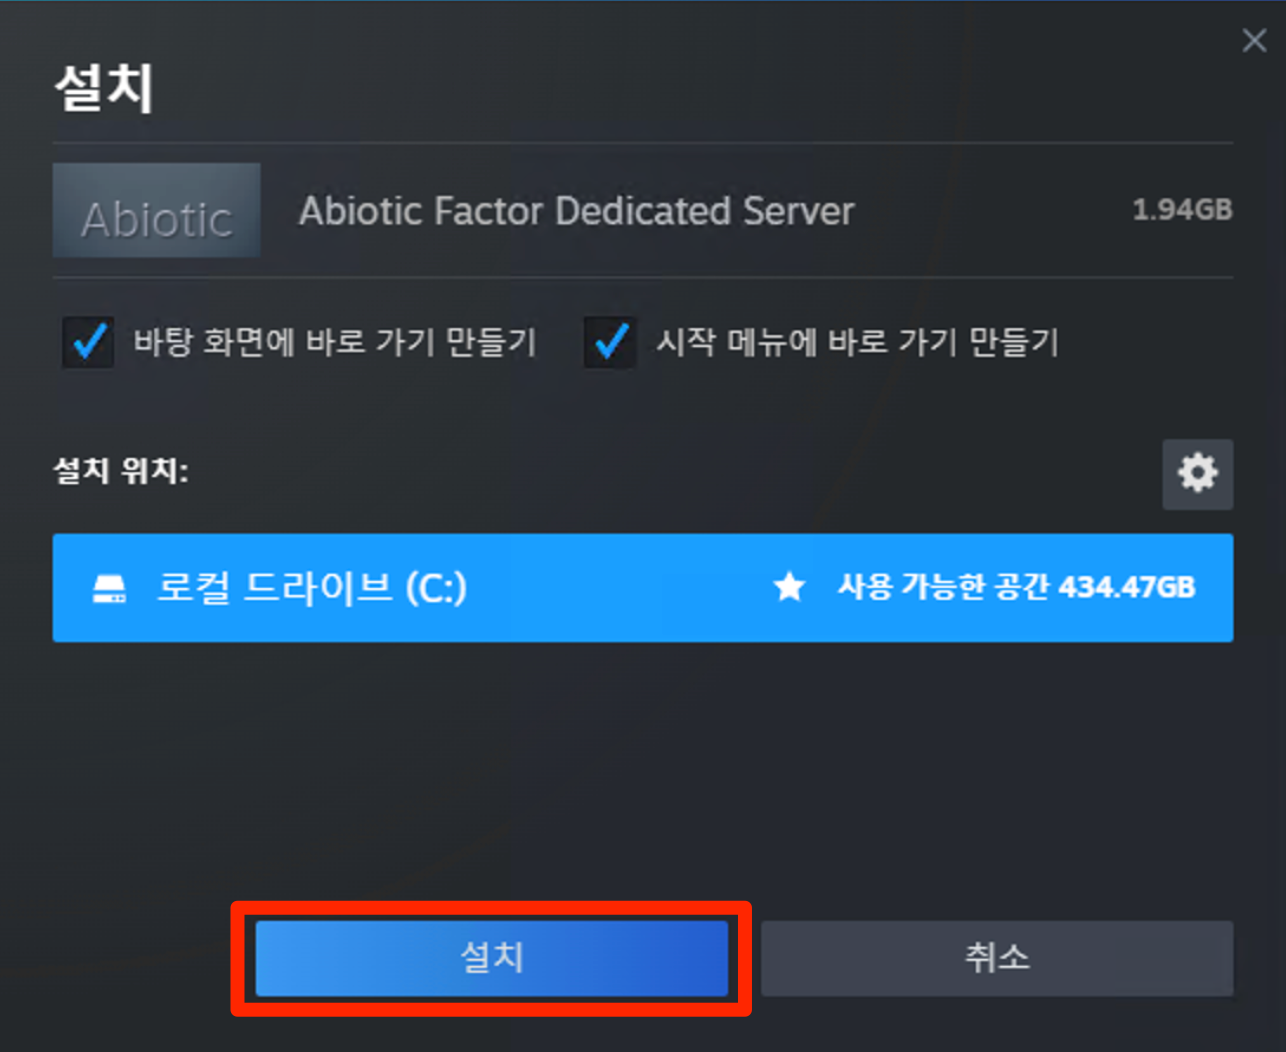Click the blue checkmark for start menu shortcut
The image size is (1286, 1052).
tap(610, 342)
